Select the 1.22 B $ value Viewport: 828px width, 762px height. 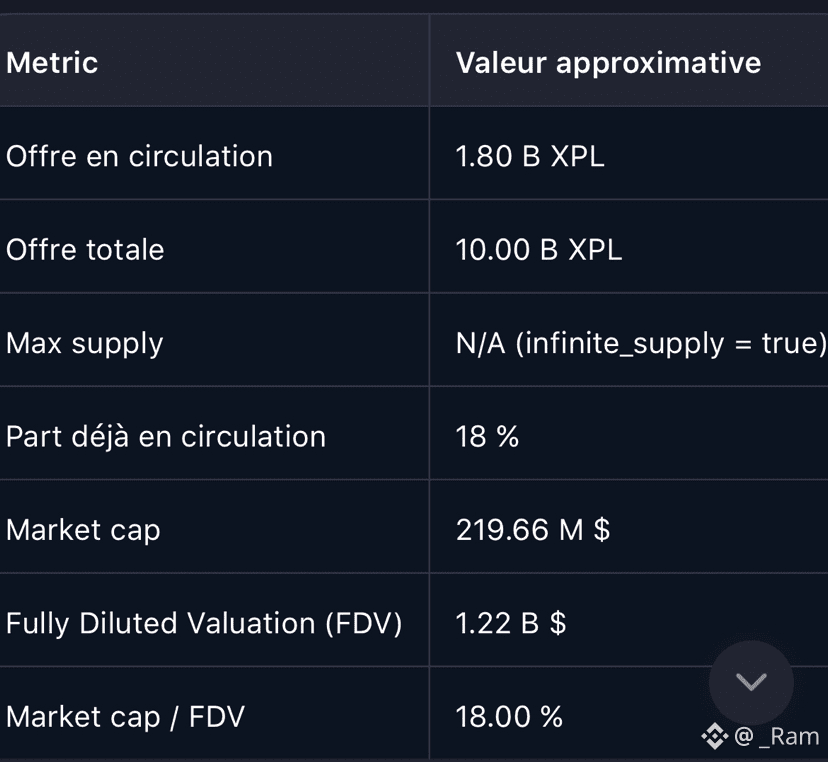pyautogui.click(x=511, y=623)
